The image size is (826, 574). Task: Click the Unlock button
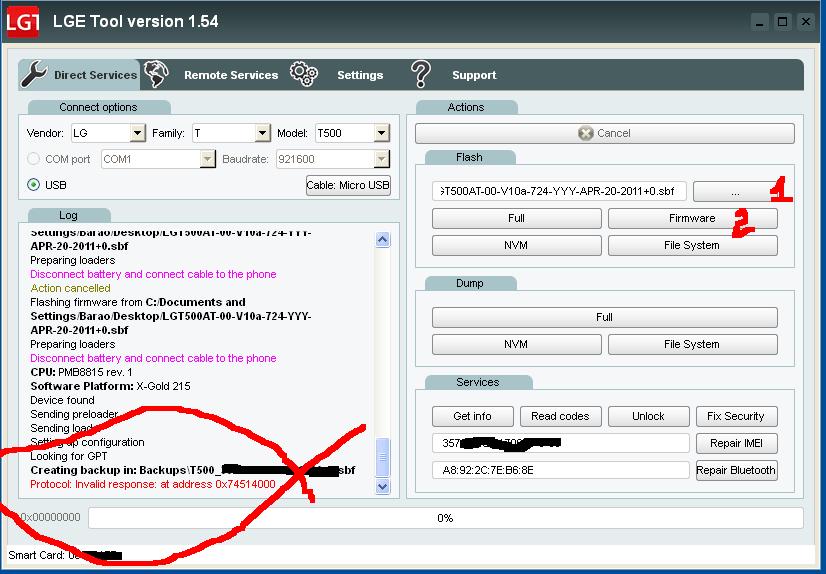pyautogui.click(x=648, y=417)
